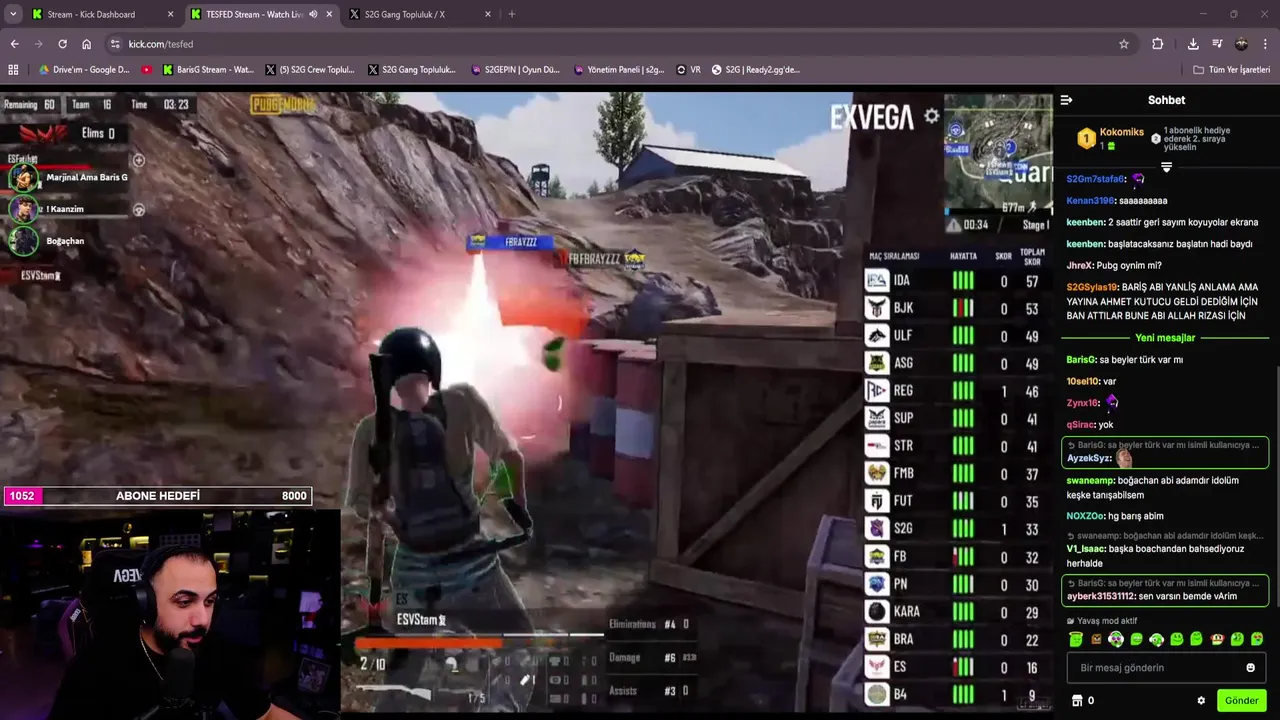Insert the mushroom-hat emote
This screenshot has width=1280, height=720.
pos(1217,639)
